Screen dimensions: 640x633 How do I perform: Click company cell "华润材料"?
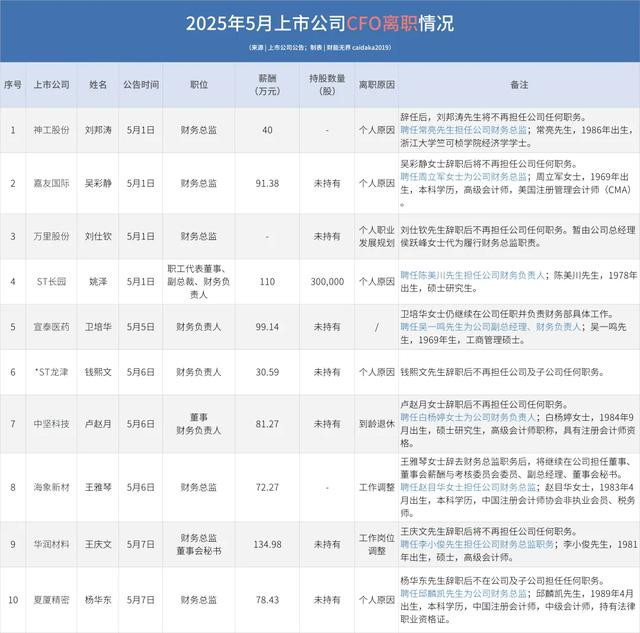pyautogui.click(x=51, y=544)
